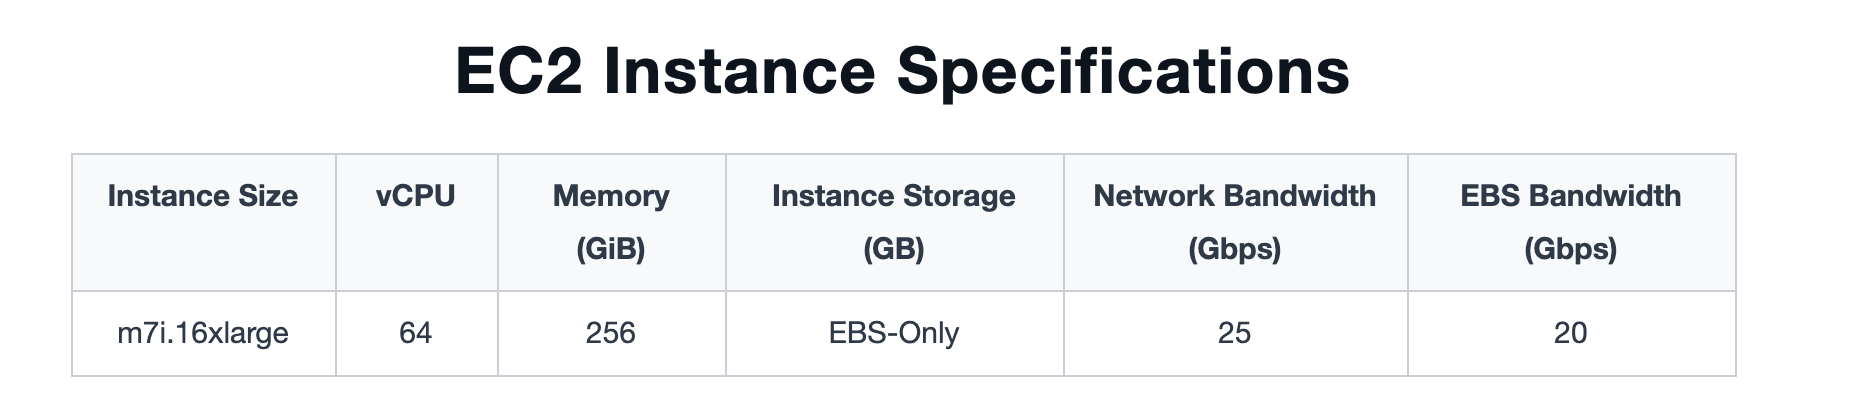Click the '(GiB)' unit under Memory
This screenshot has width=1850, height=420.
tap(611, 248)
